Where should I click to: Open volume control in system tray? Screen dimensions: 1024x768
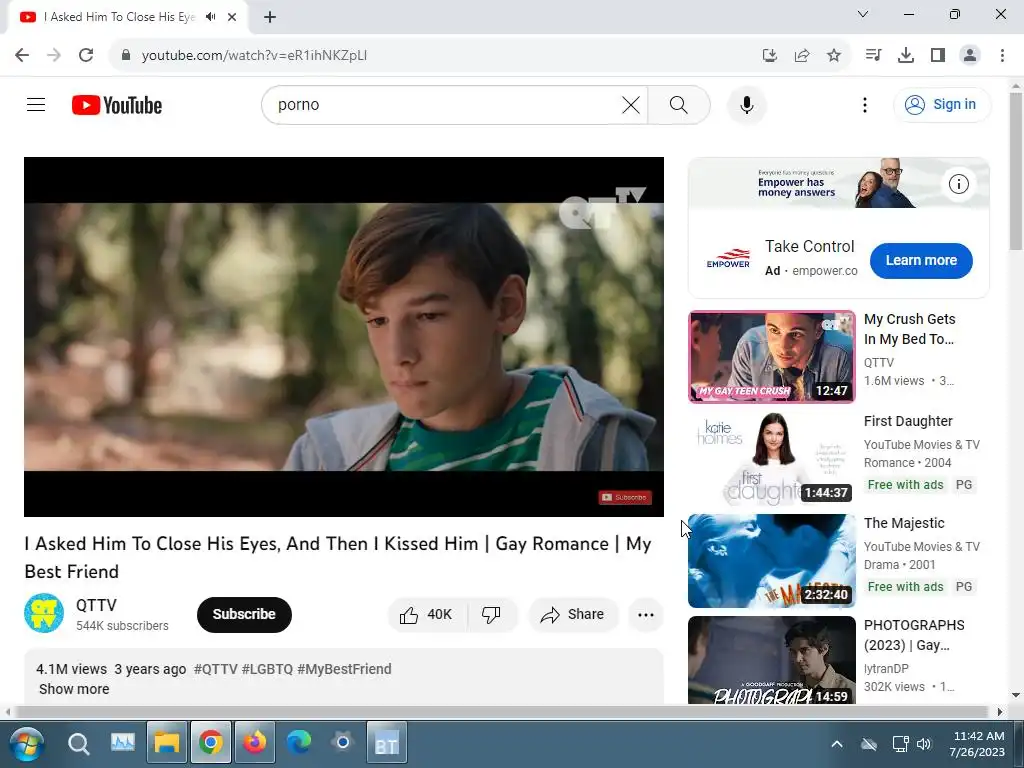click(923, 744)
